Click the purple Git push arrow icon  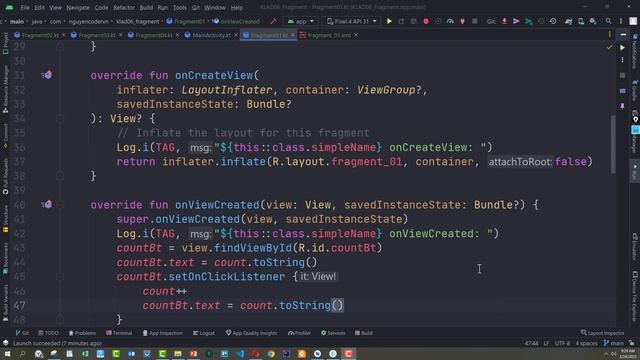tap(516, 21)
